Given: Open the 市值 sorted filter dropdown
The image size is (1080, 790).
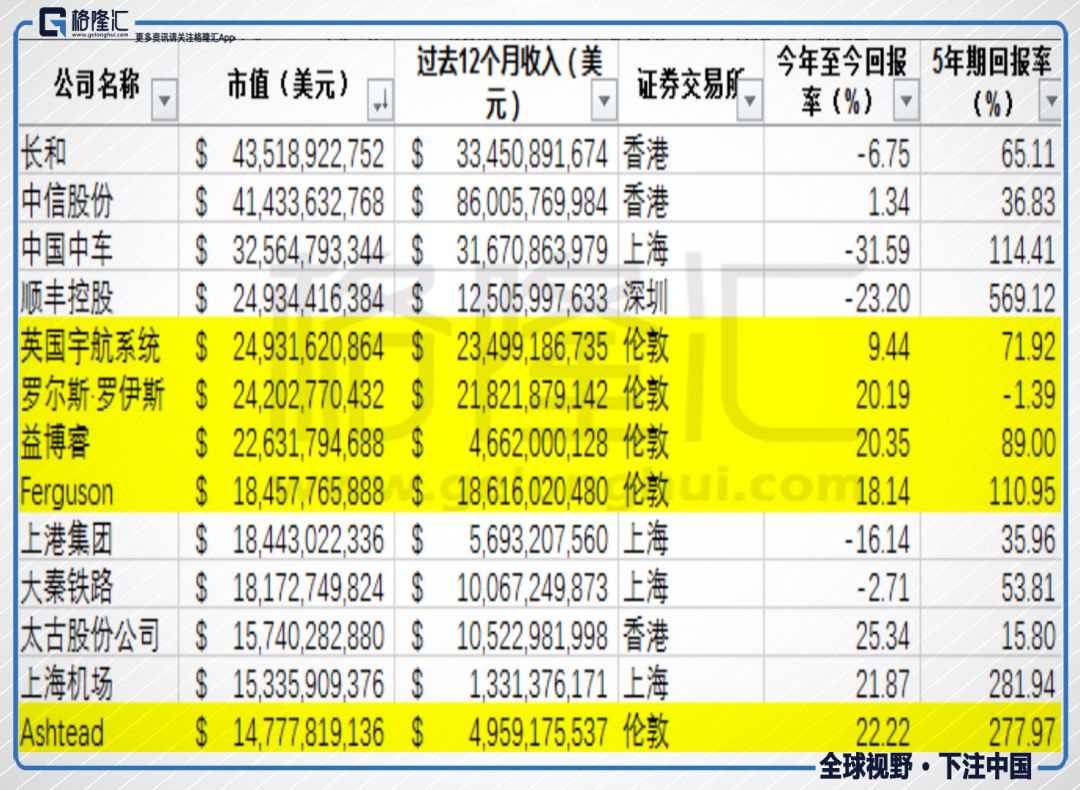Looking at the screenshot, I should (380, 101).
